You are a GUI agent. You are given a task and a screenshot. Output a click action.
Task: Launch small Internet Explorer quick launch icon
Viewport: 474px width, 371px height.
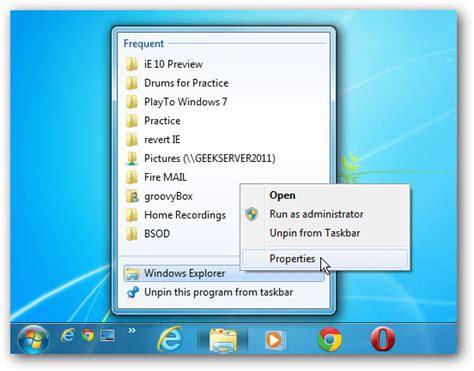tap(67, 335)
